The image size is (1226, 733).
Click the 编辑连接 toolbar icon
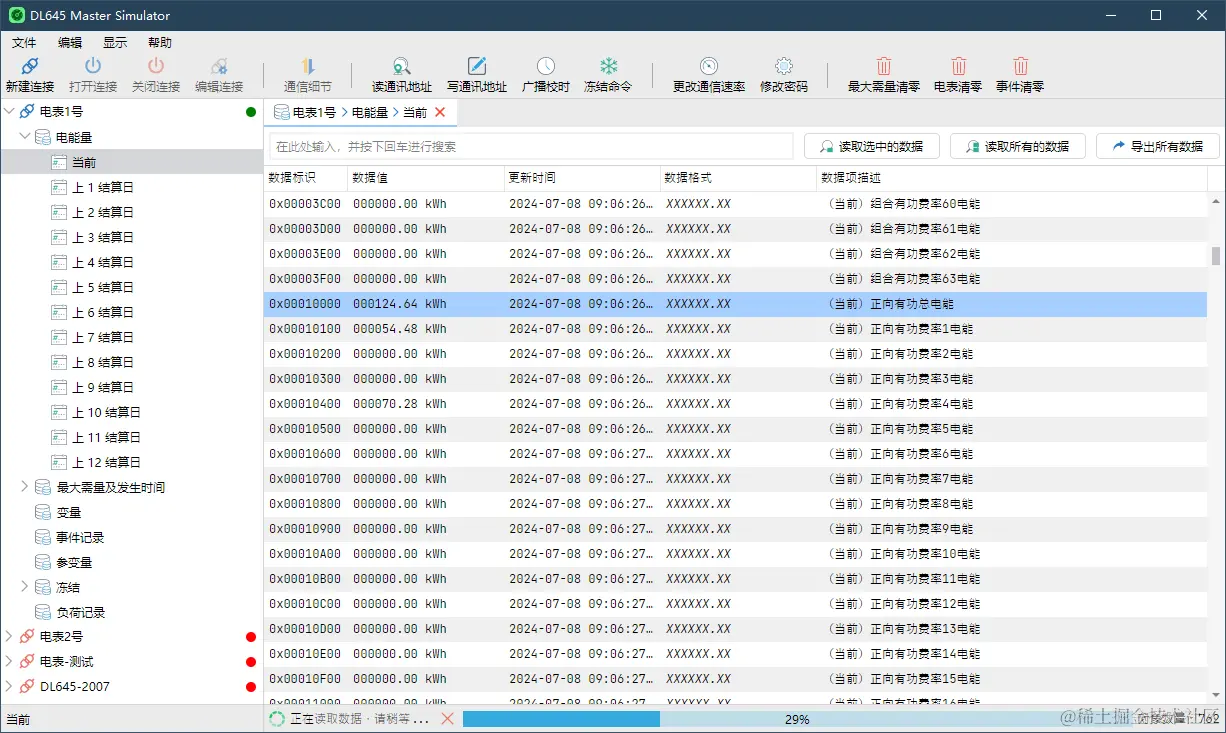(x=219, y=66)
